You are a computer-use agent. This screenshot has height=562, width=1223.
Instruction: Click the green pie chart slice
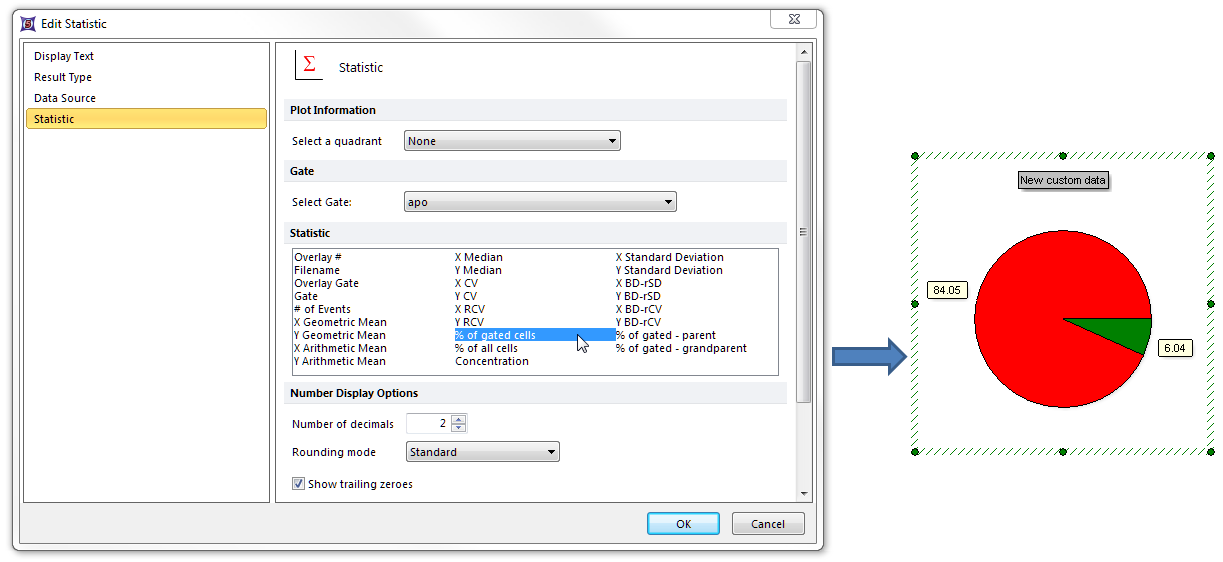pos(1125,332)
